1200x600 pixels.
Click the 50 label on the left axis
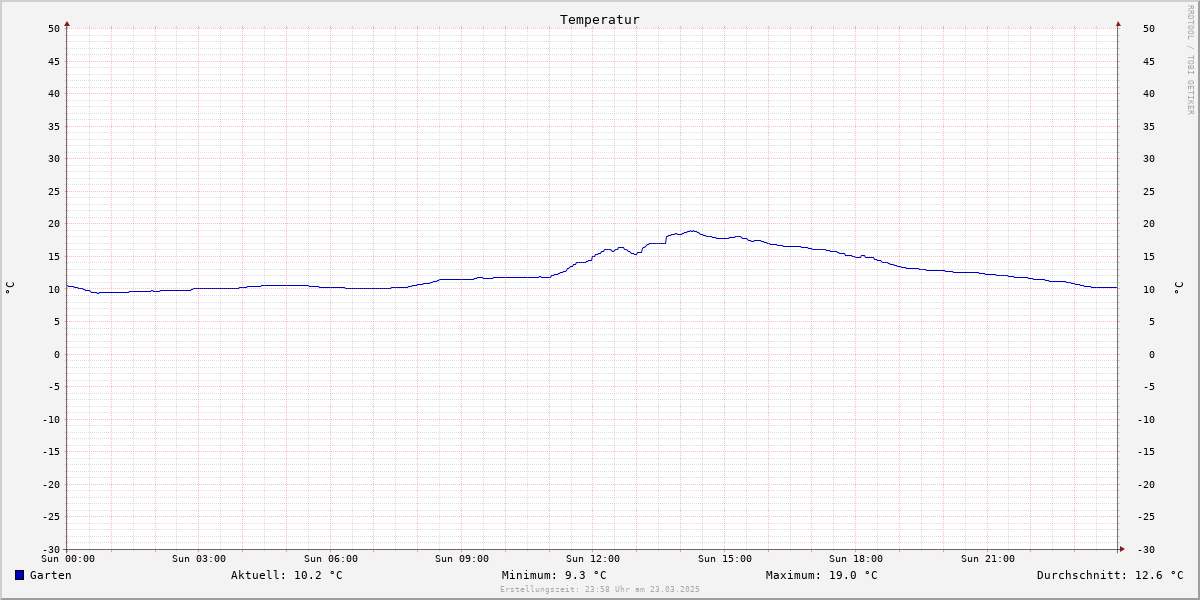click(x=54, y=28)
